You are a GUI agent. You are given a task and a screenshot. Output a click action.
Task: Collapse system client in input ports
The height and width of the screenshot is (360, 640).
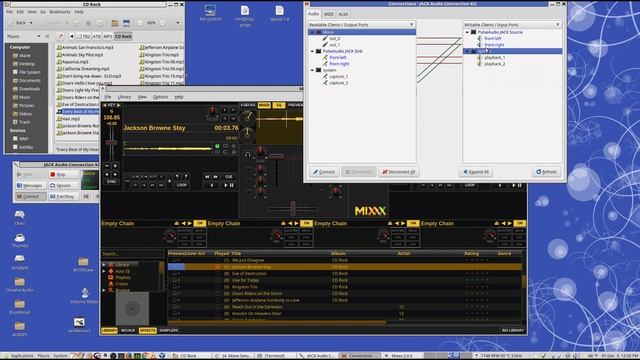[467, 51]
